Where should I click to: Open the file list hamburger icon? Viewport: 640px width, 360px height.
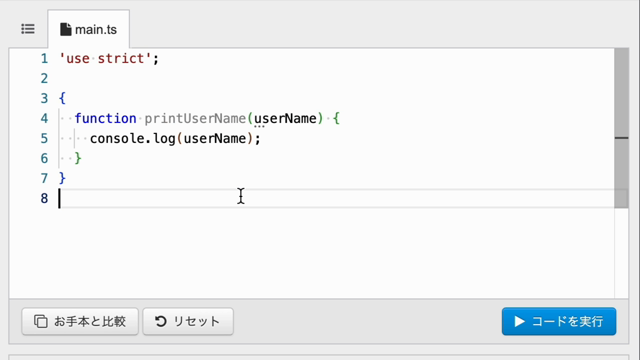[x=28, y=29]
